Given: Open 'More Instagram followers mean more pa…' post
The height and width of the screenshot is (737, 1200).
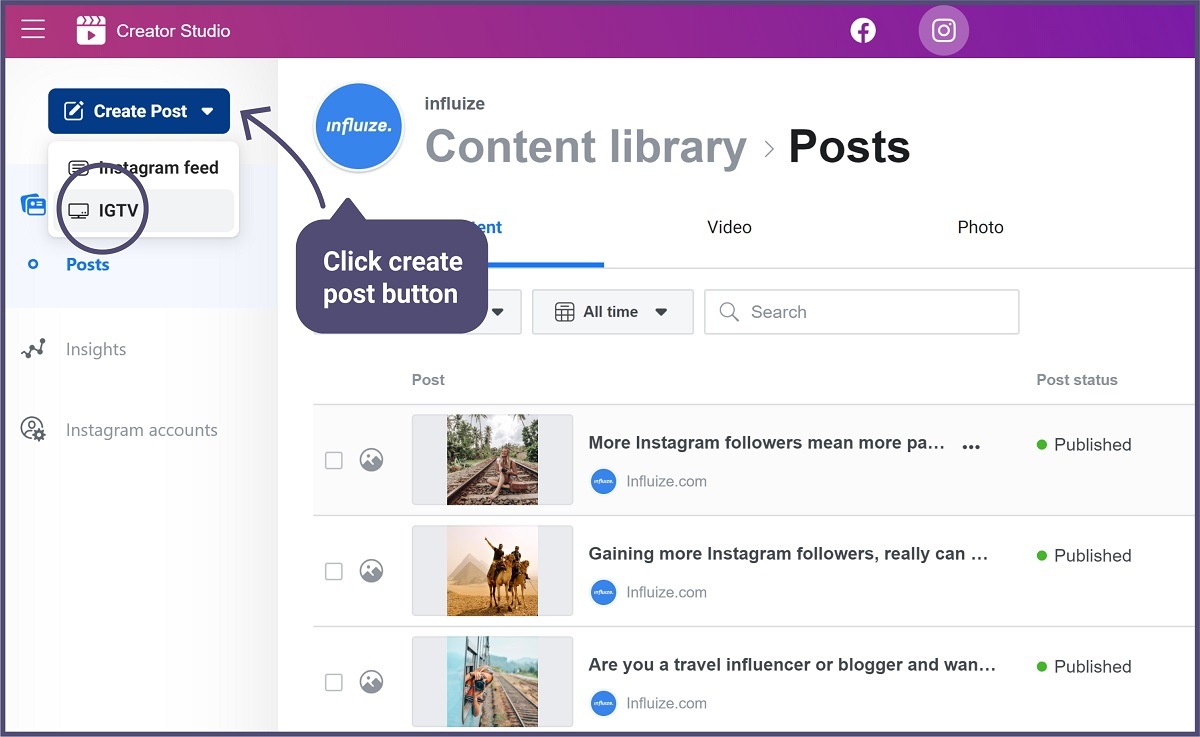Looking at the screenshot, I should (x=766, y=443).
